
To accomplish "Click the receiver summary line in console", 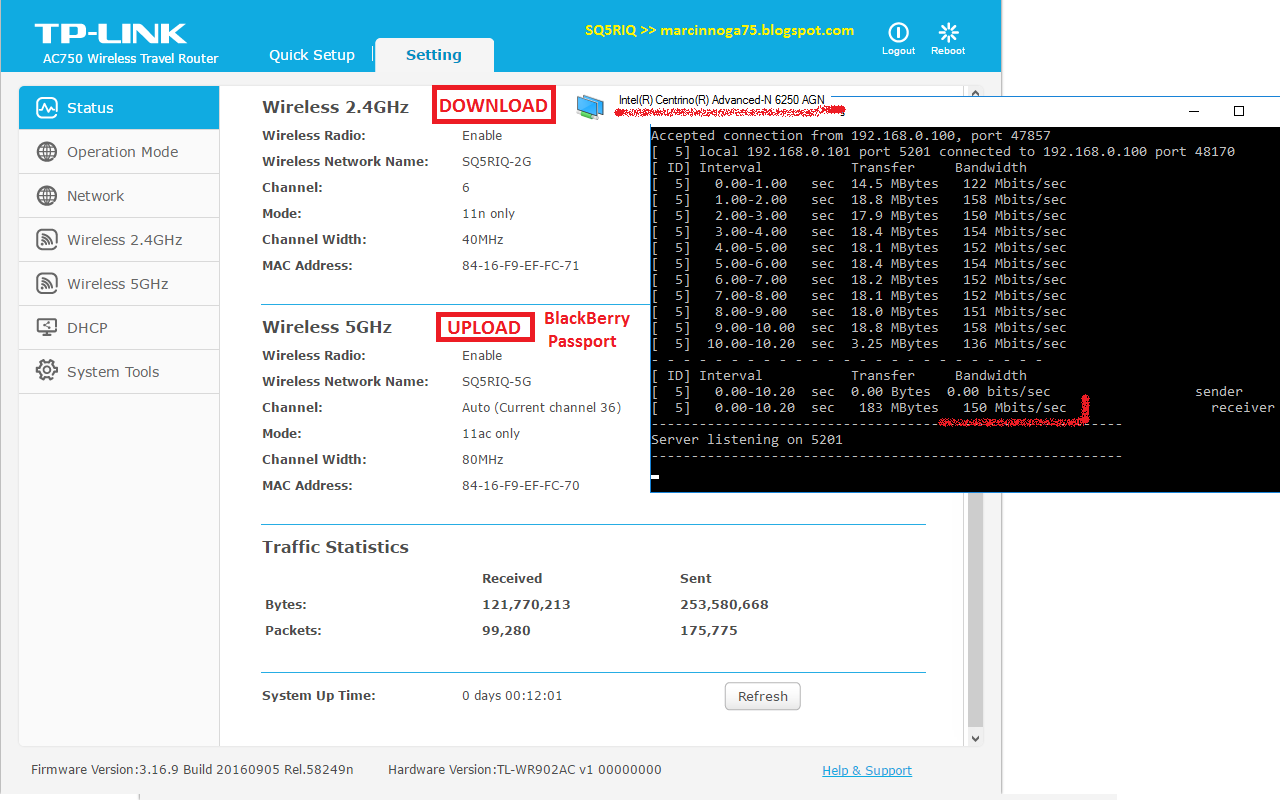I will pos(963,407).
